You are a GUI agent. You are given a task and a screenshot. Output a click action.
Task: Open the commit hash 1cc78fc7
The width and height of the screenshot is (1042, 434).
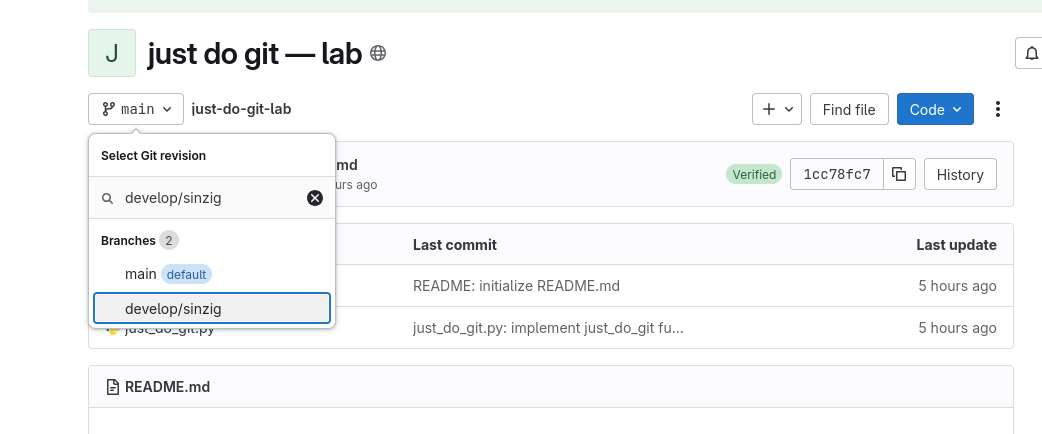coord(836,175)
